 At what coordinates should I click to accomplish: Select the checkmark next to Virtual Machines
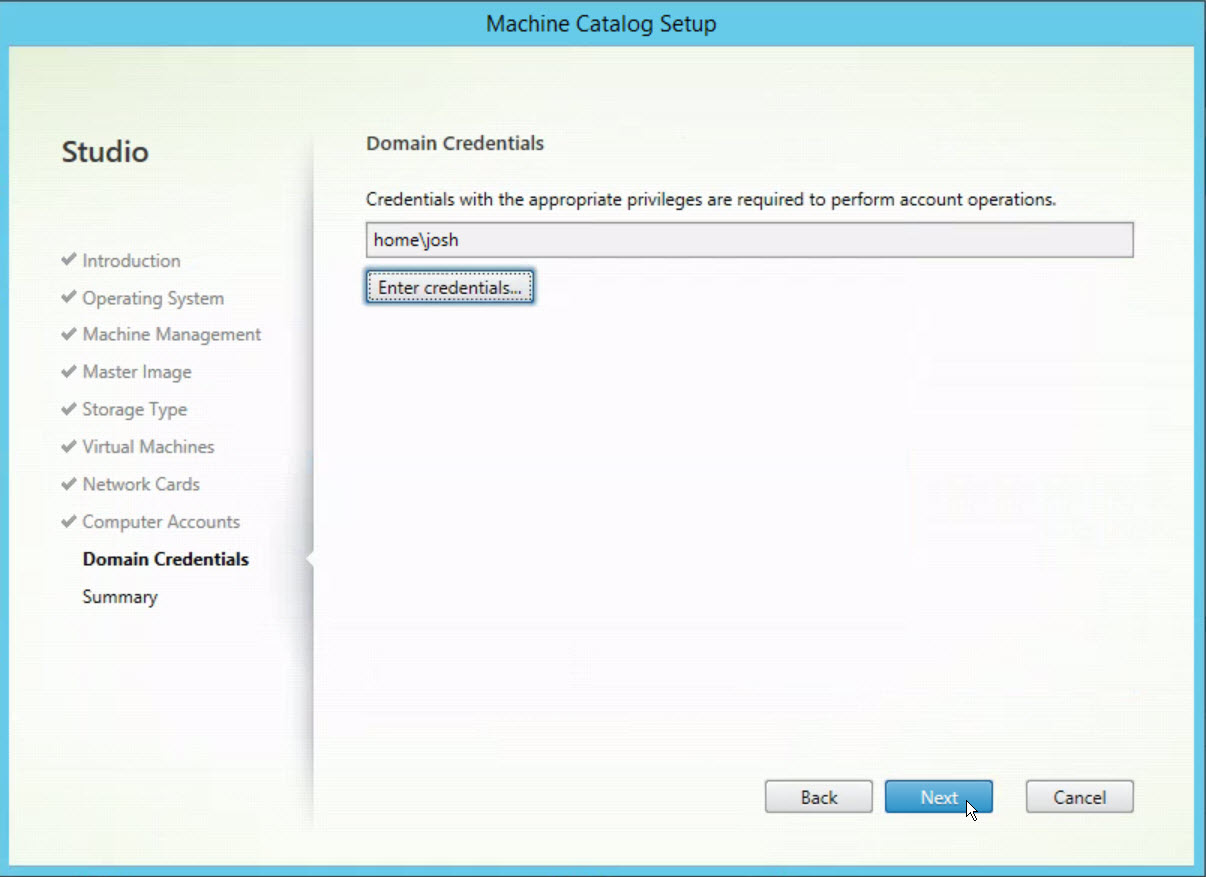click(x=68, y=447)
